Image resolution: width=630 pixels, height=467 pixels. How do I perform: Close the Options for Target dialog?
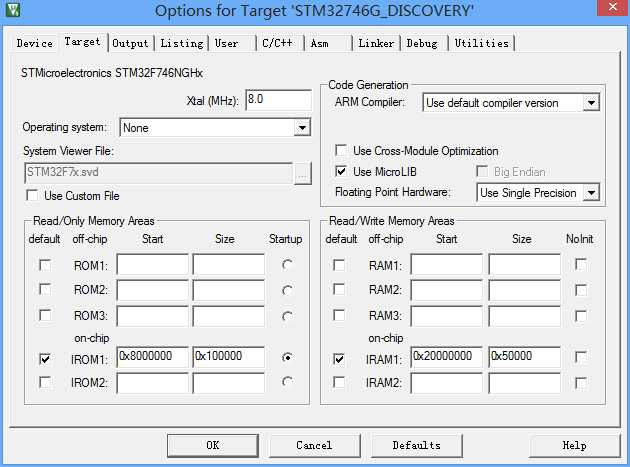(x=613, y=8)
